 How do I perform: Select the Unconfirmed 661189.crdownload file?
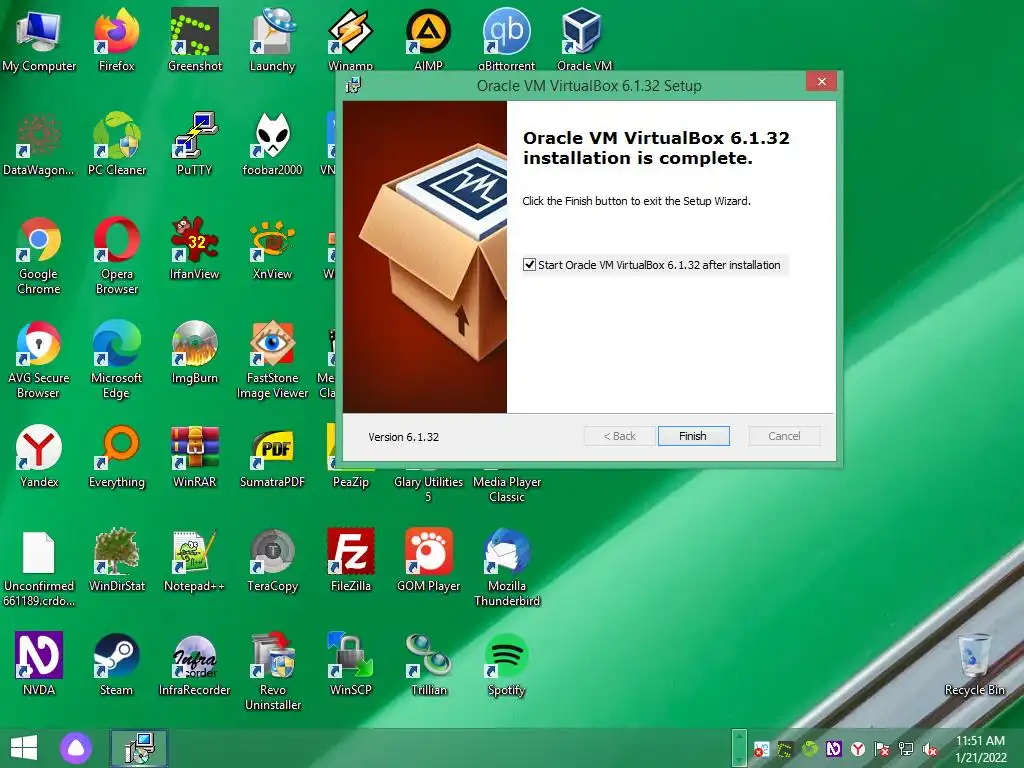pos(39,568)
